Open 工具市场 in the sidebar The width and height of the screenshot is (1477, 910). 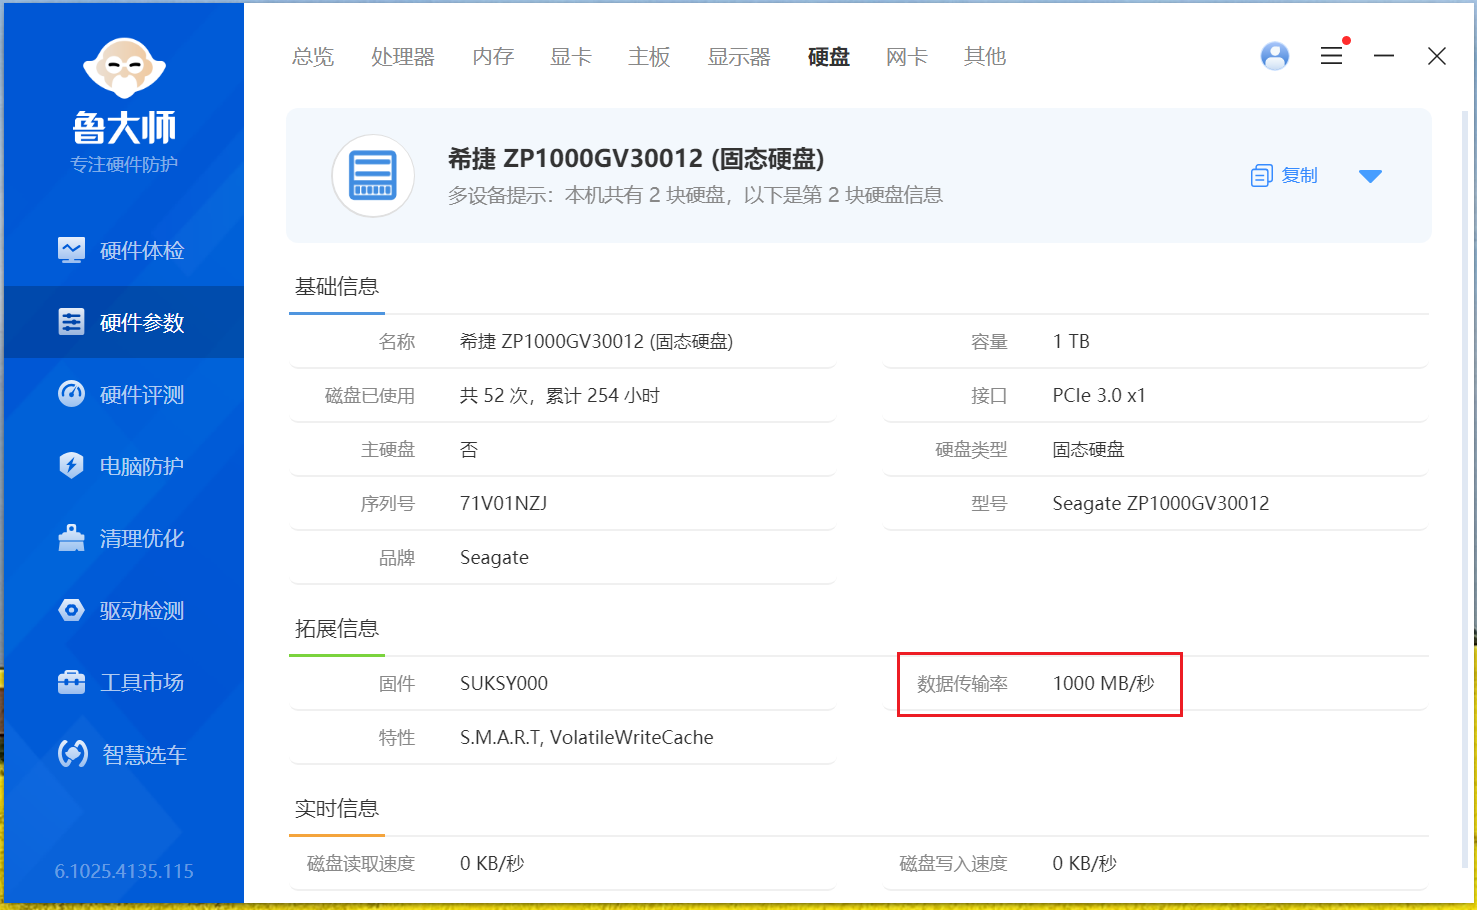[x=124, y=682]
